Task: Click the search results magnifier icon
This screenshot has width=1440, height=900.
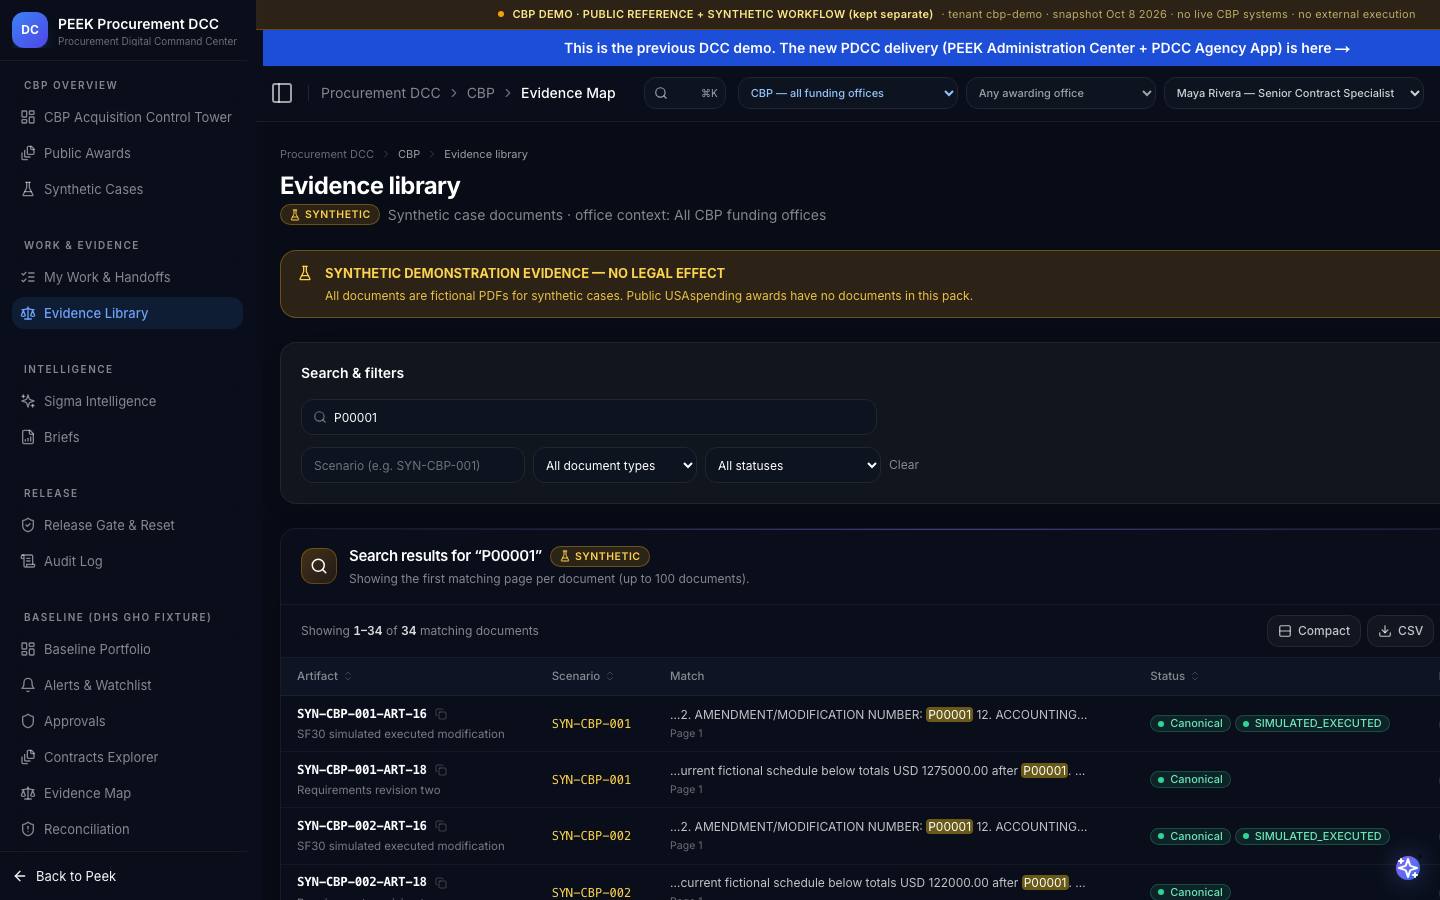Action: point(319,566)
